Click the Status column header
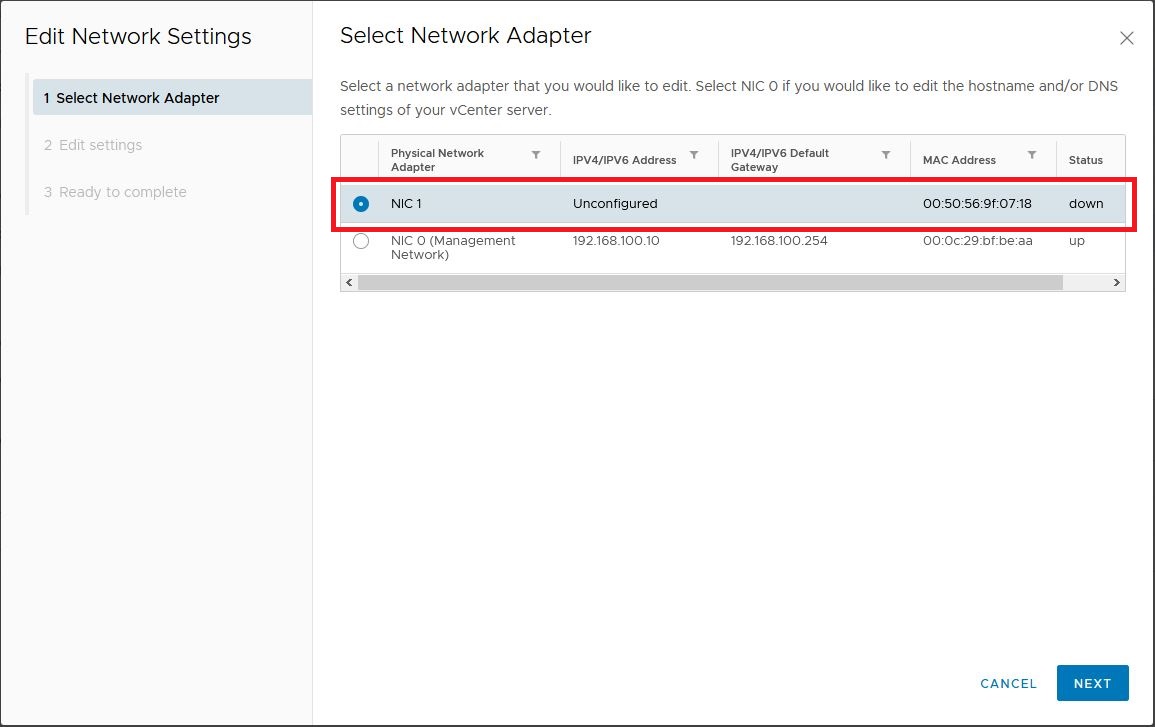This screenshot has width=1155, height=727. (1086, 160)
